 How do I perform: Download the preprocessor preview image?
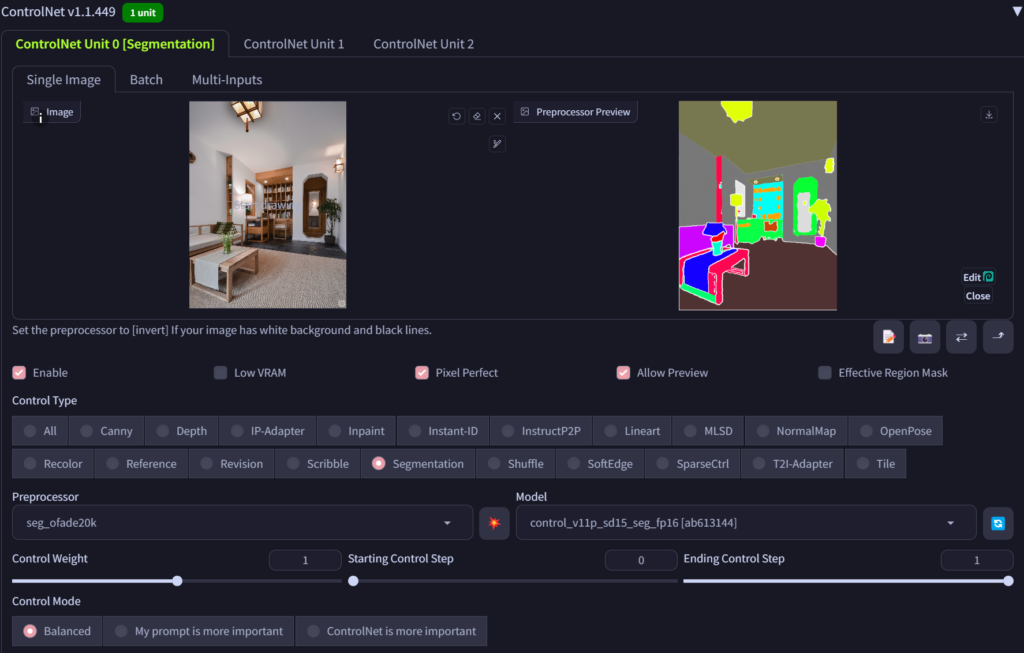click(x=989, y=115)
